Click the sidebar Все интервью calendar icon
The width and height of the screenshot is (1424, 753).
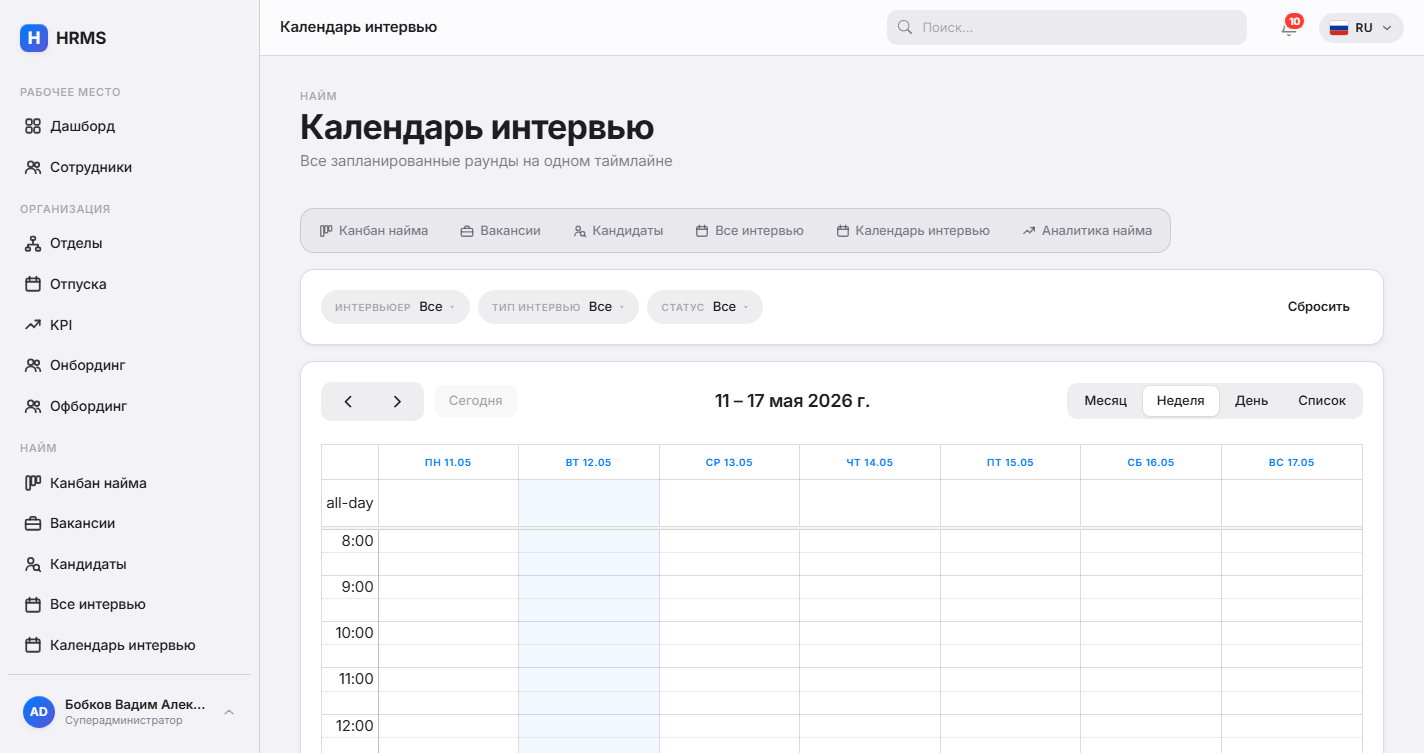[33, 605]
